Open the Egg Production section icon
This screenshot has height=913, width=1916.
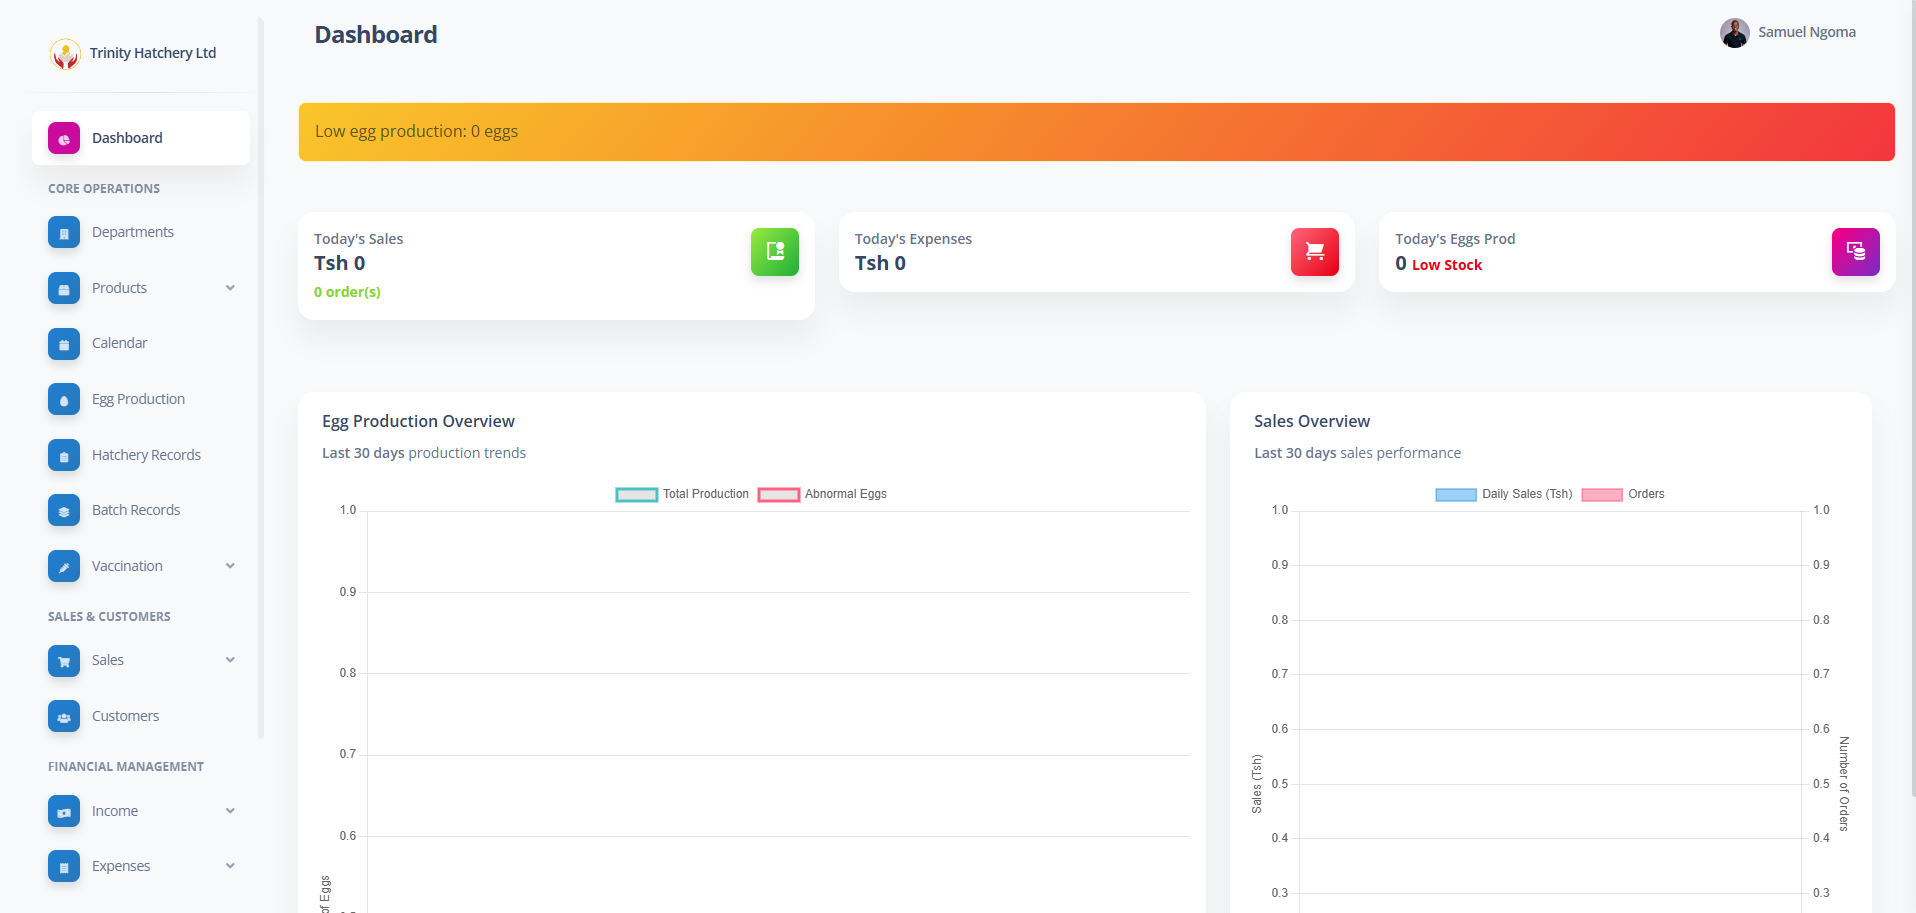(64, 399)
